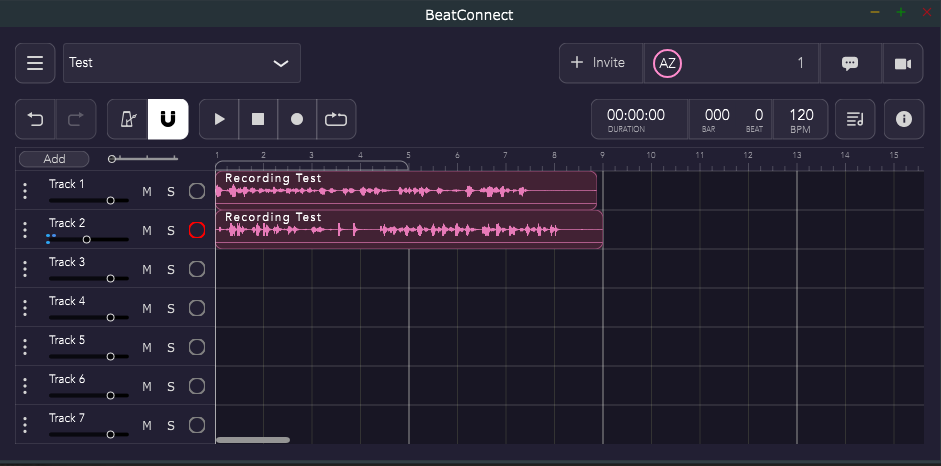Open Track 4 options menu dots

tap(26, 308)
